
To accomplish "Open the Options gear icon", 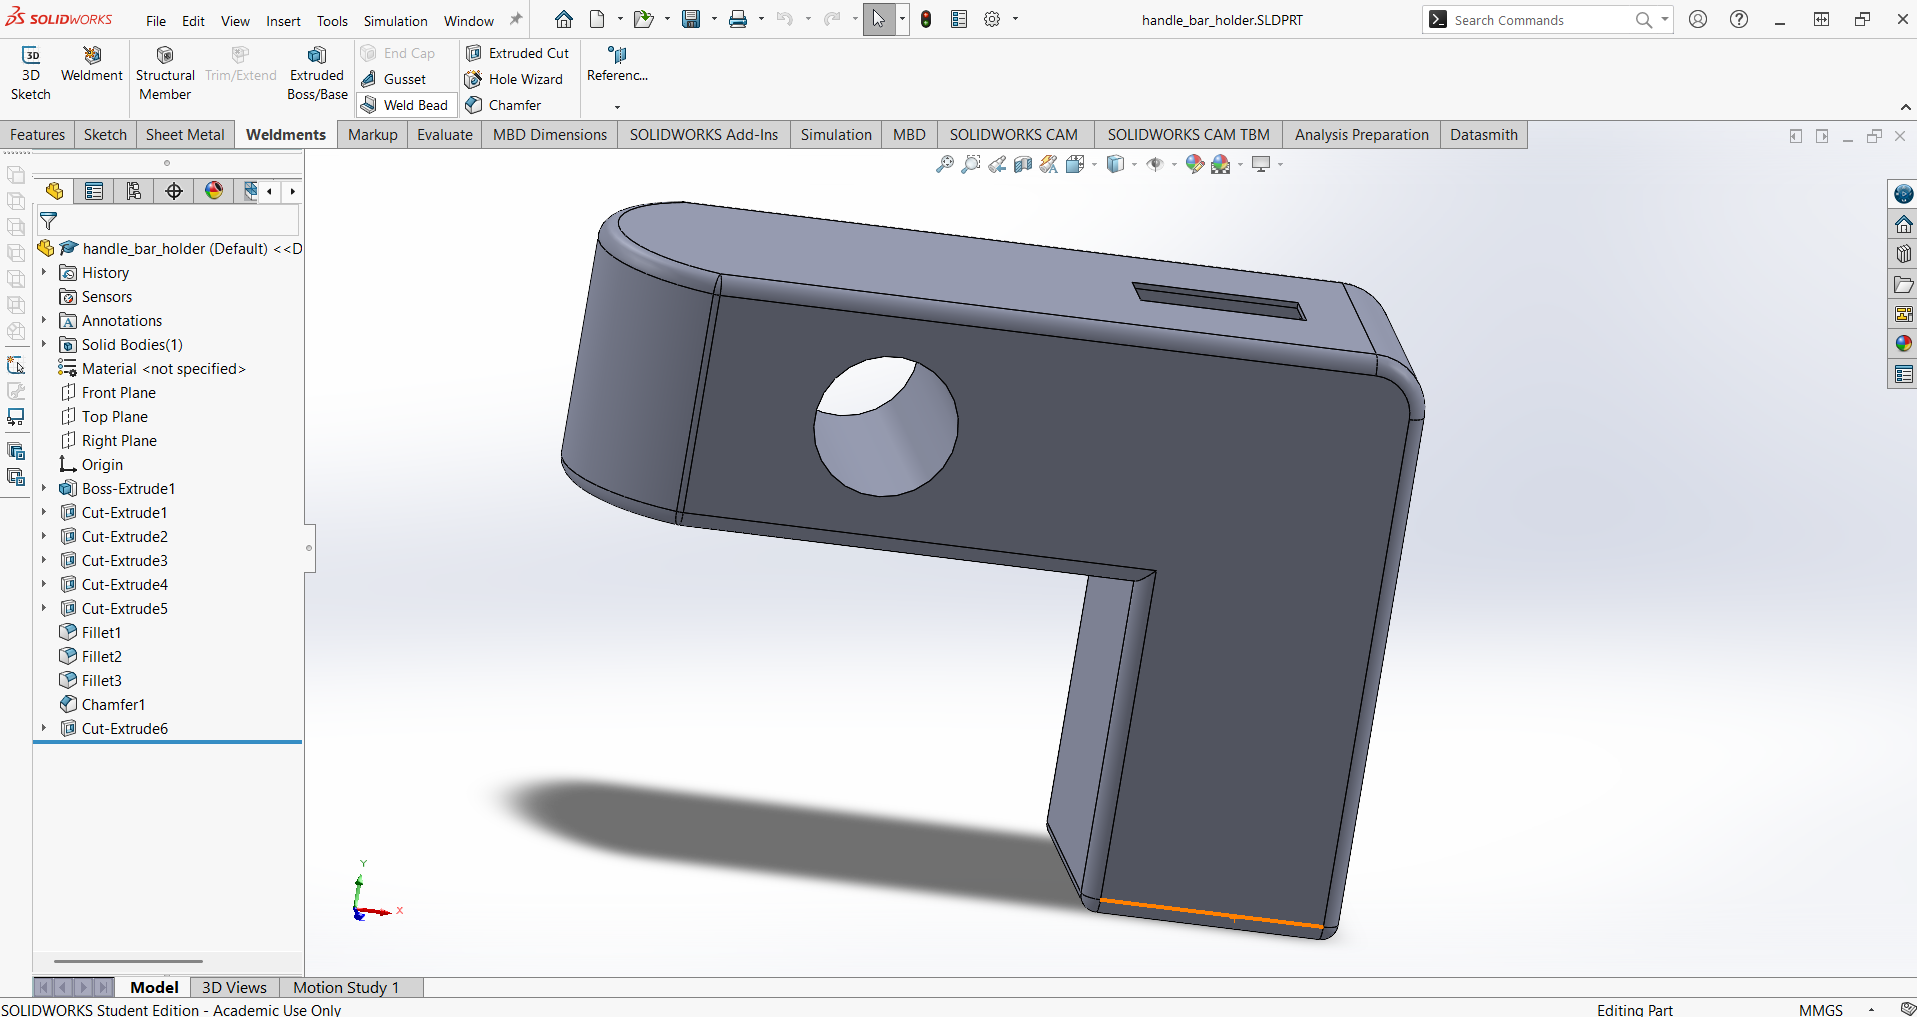I will [x=992, y=19].
